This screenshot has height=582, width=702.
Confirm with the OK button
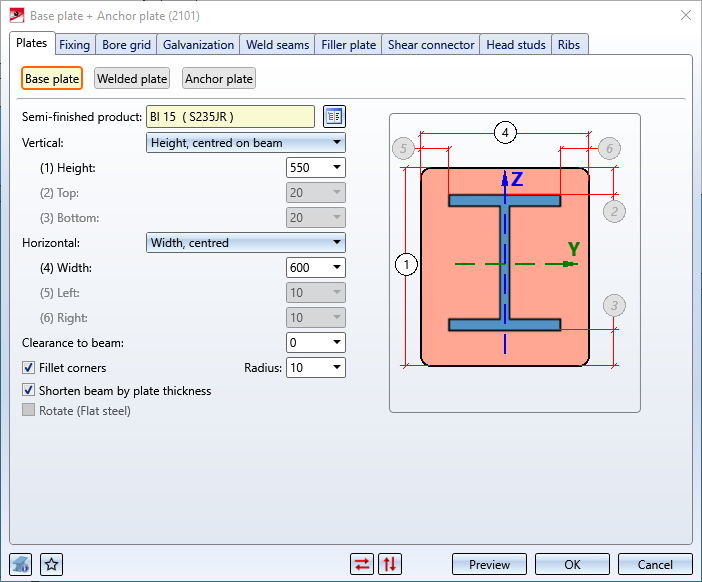(572, 565)
